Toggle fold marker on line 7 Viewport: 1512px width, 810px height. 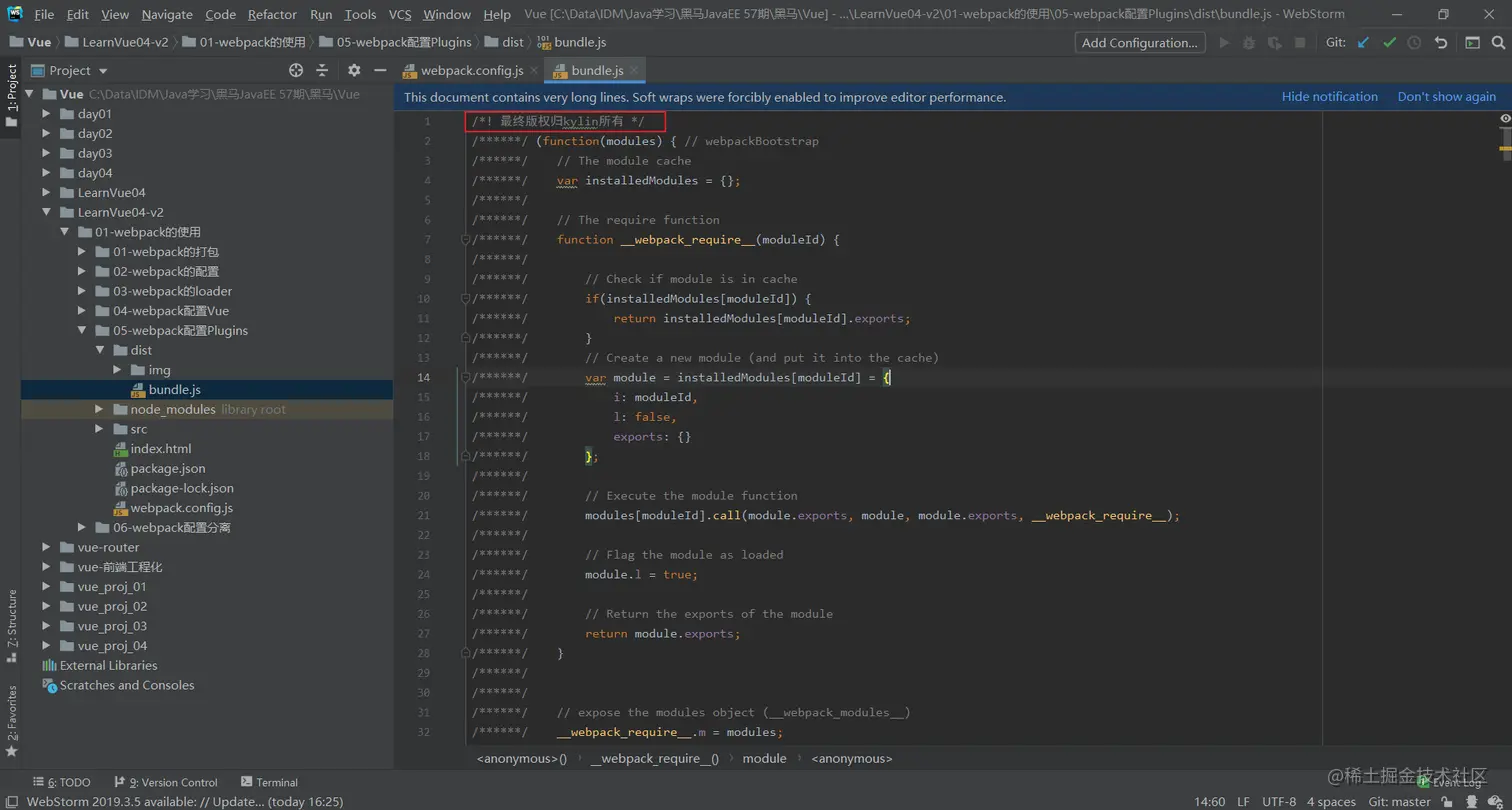coord(465,240)
